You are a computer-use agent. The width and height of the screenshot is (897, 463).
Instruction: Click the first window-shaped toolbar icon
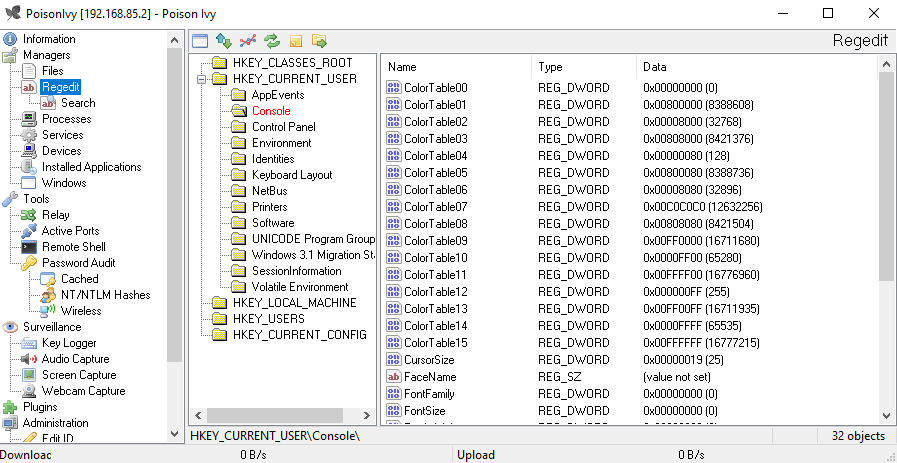[x=199, y=41]
